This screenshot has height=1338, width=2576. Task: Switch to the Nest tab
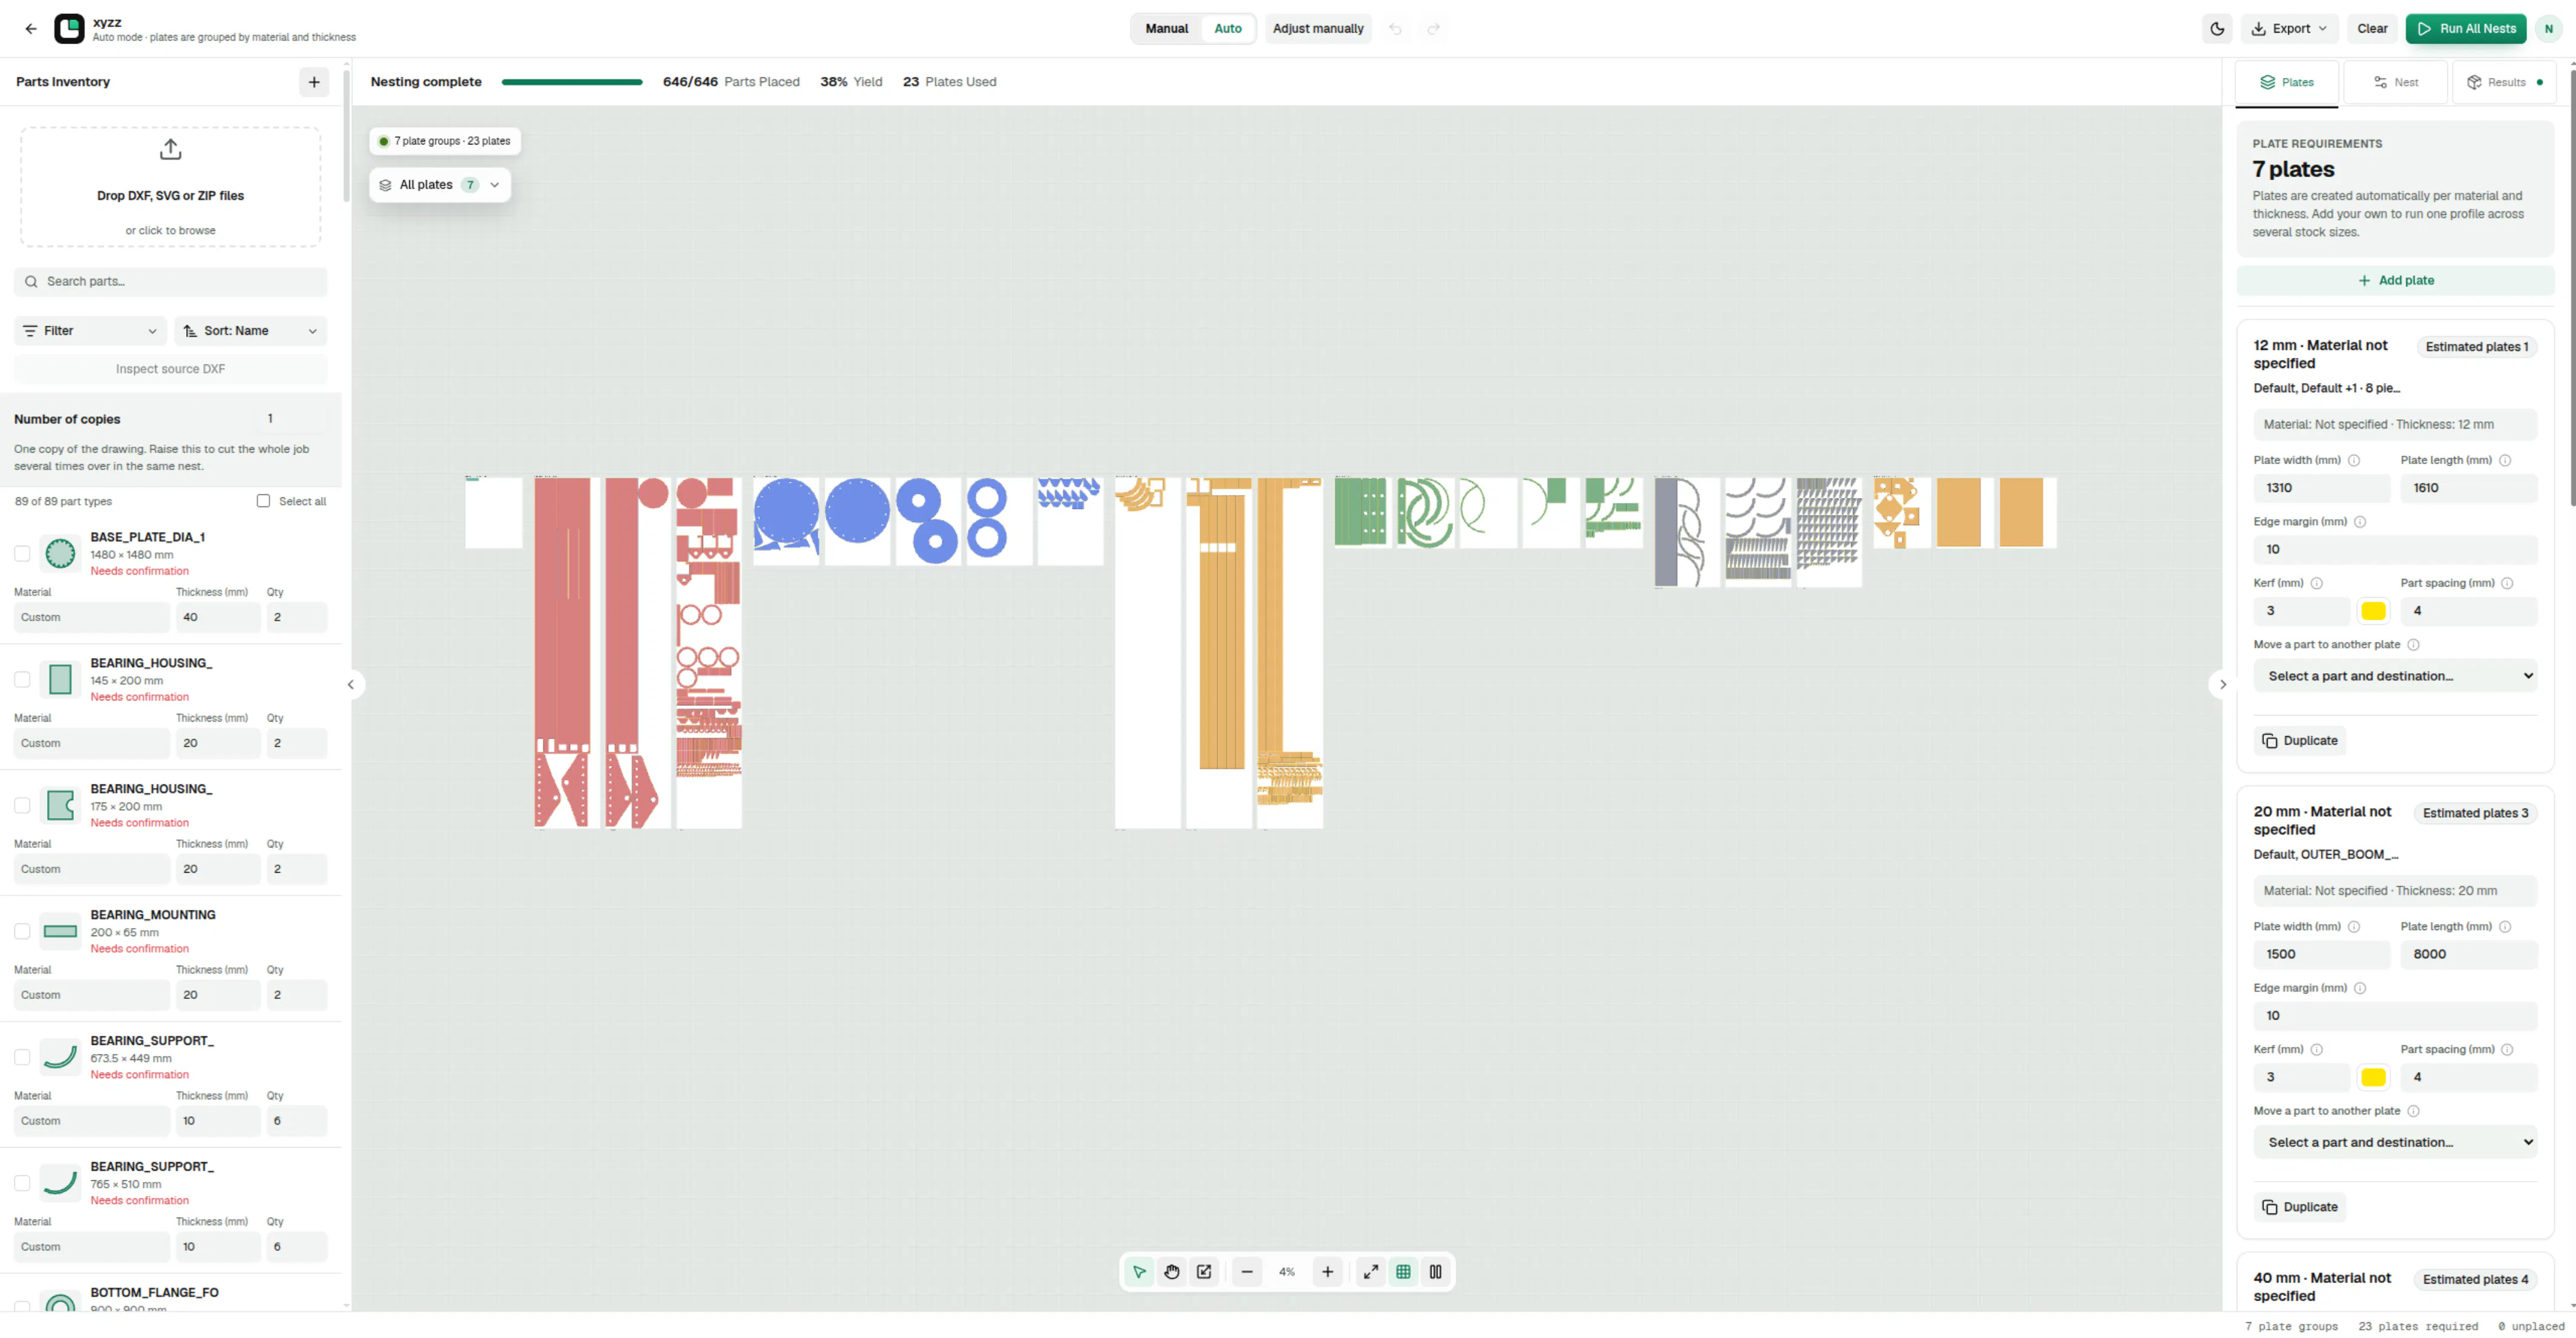[x=2396, y=82]
